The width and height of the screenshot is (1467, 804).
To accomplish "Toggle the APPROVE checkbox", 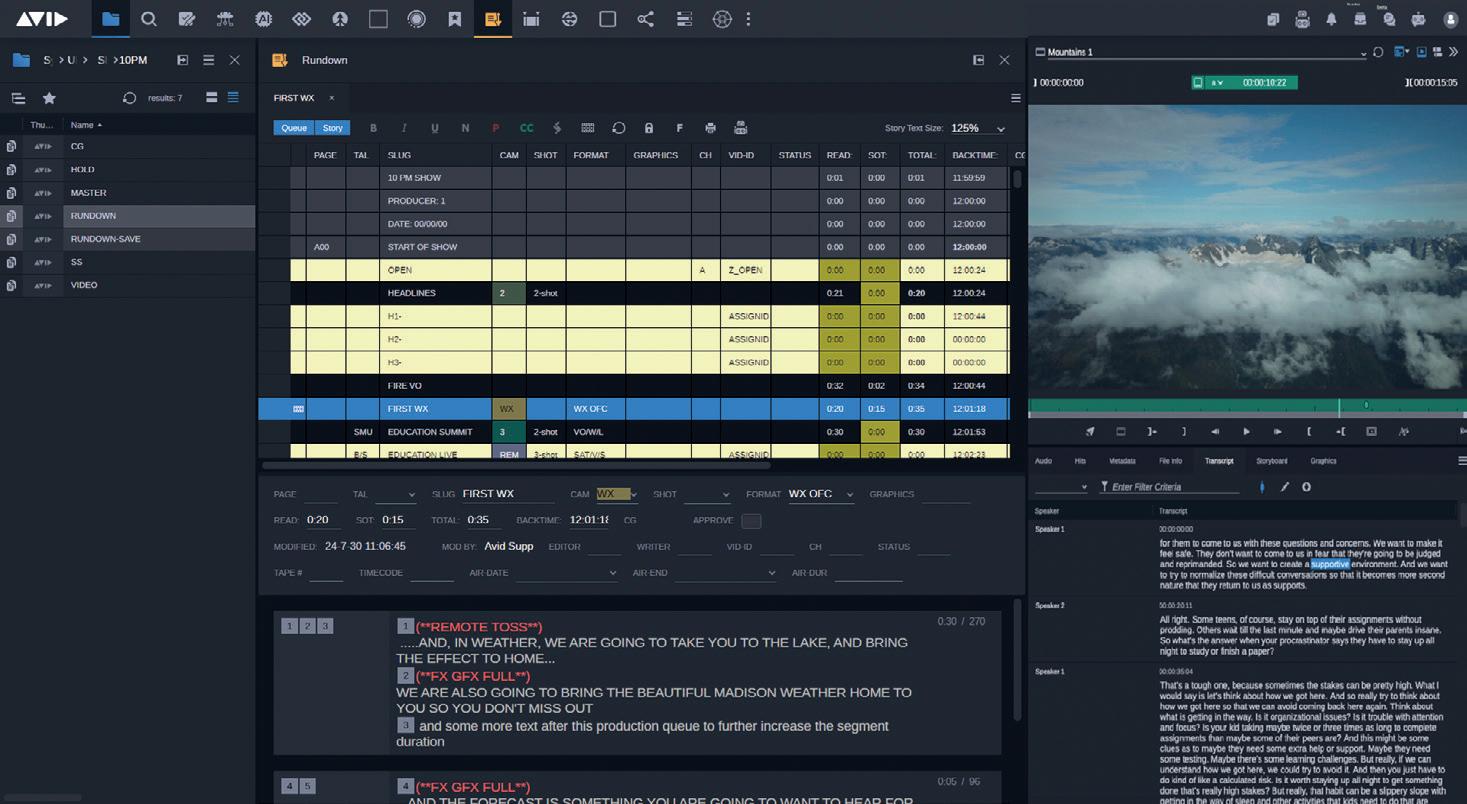I will (x=751, y=521).
